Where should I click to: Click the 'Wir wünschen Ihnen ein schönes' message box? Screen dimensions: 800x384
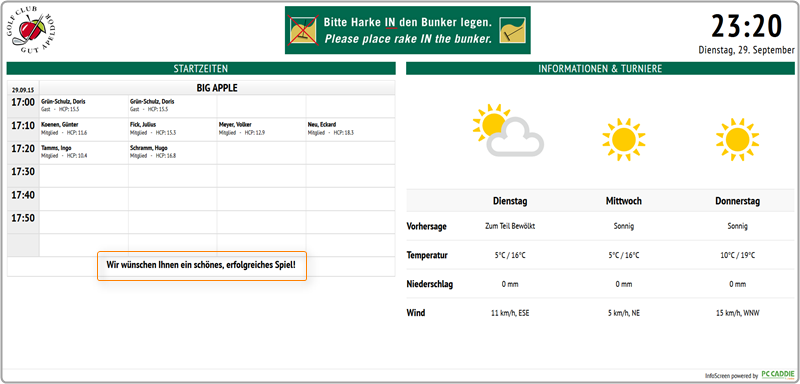202,266
